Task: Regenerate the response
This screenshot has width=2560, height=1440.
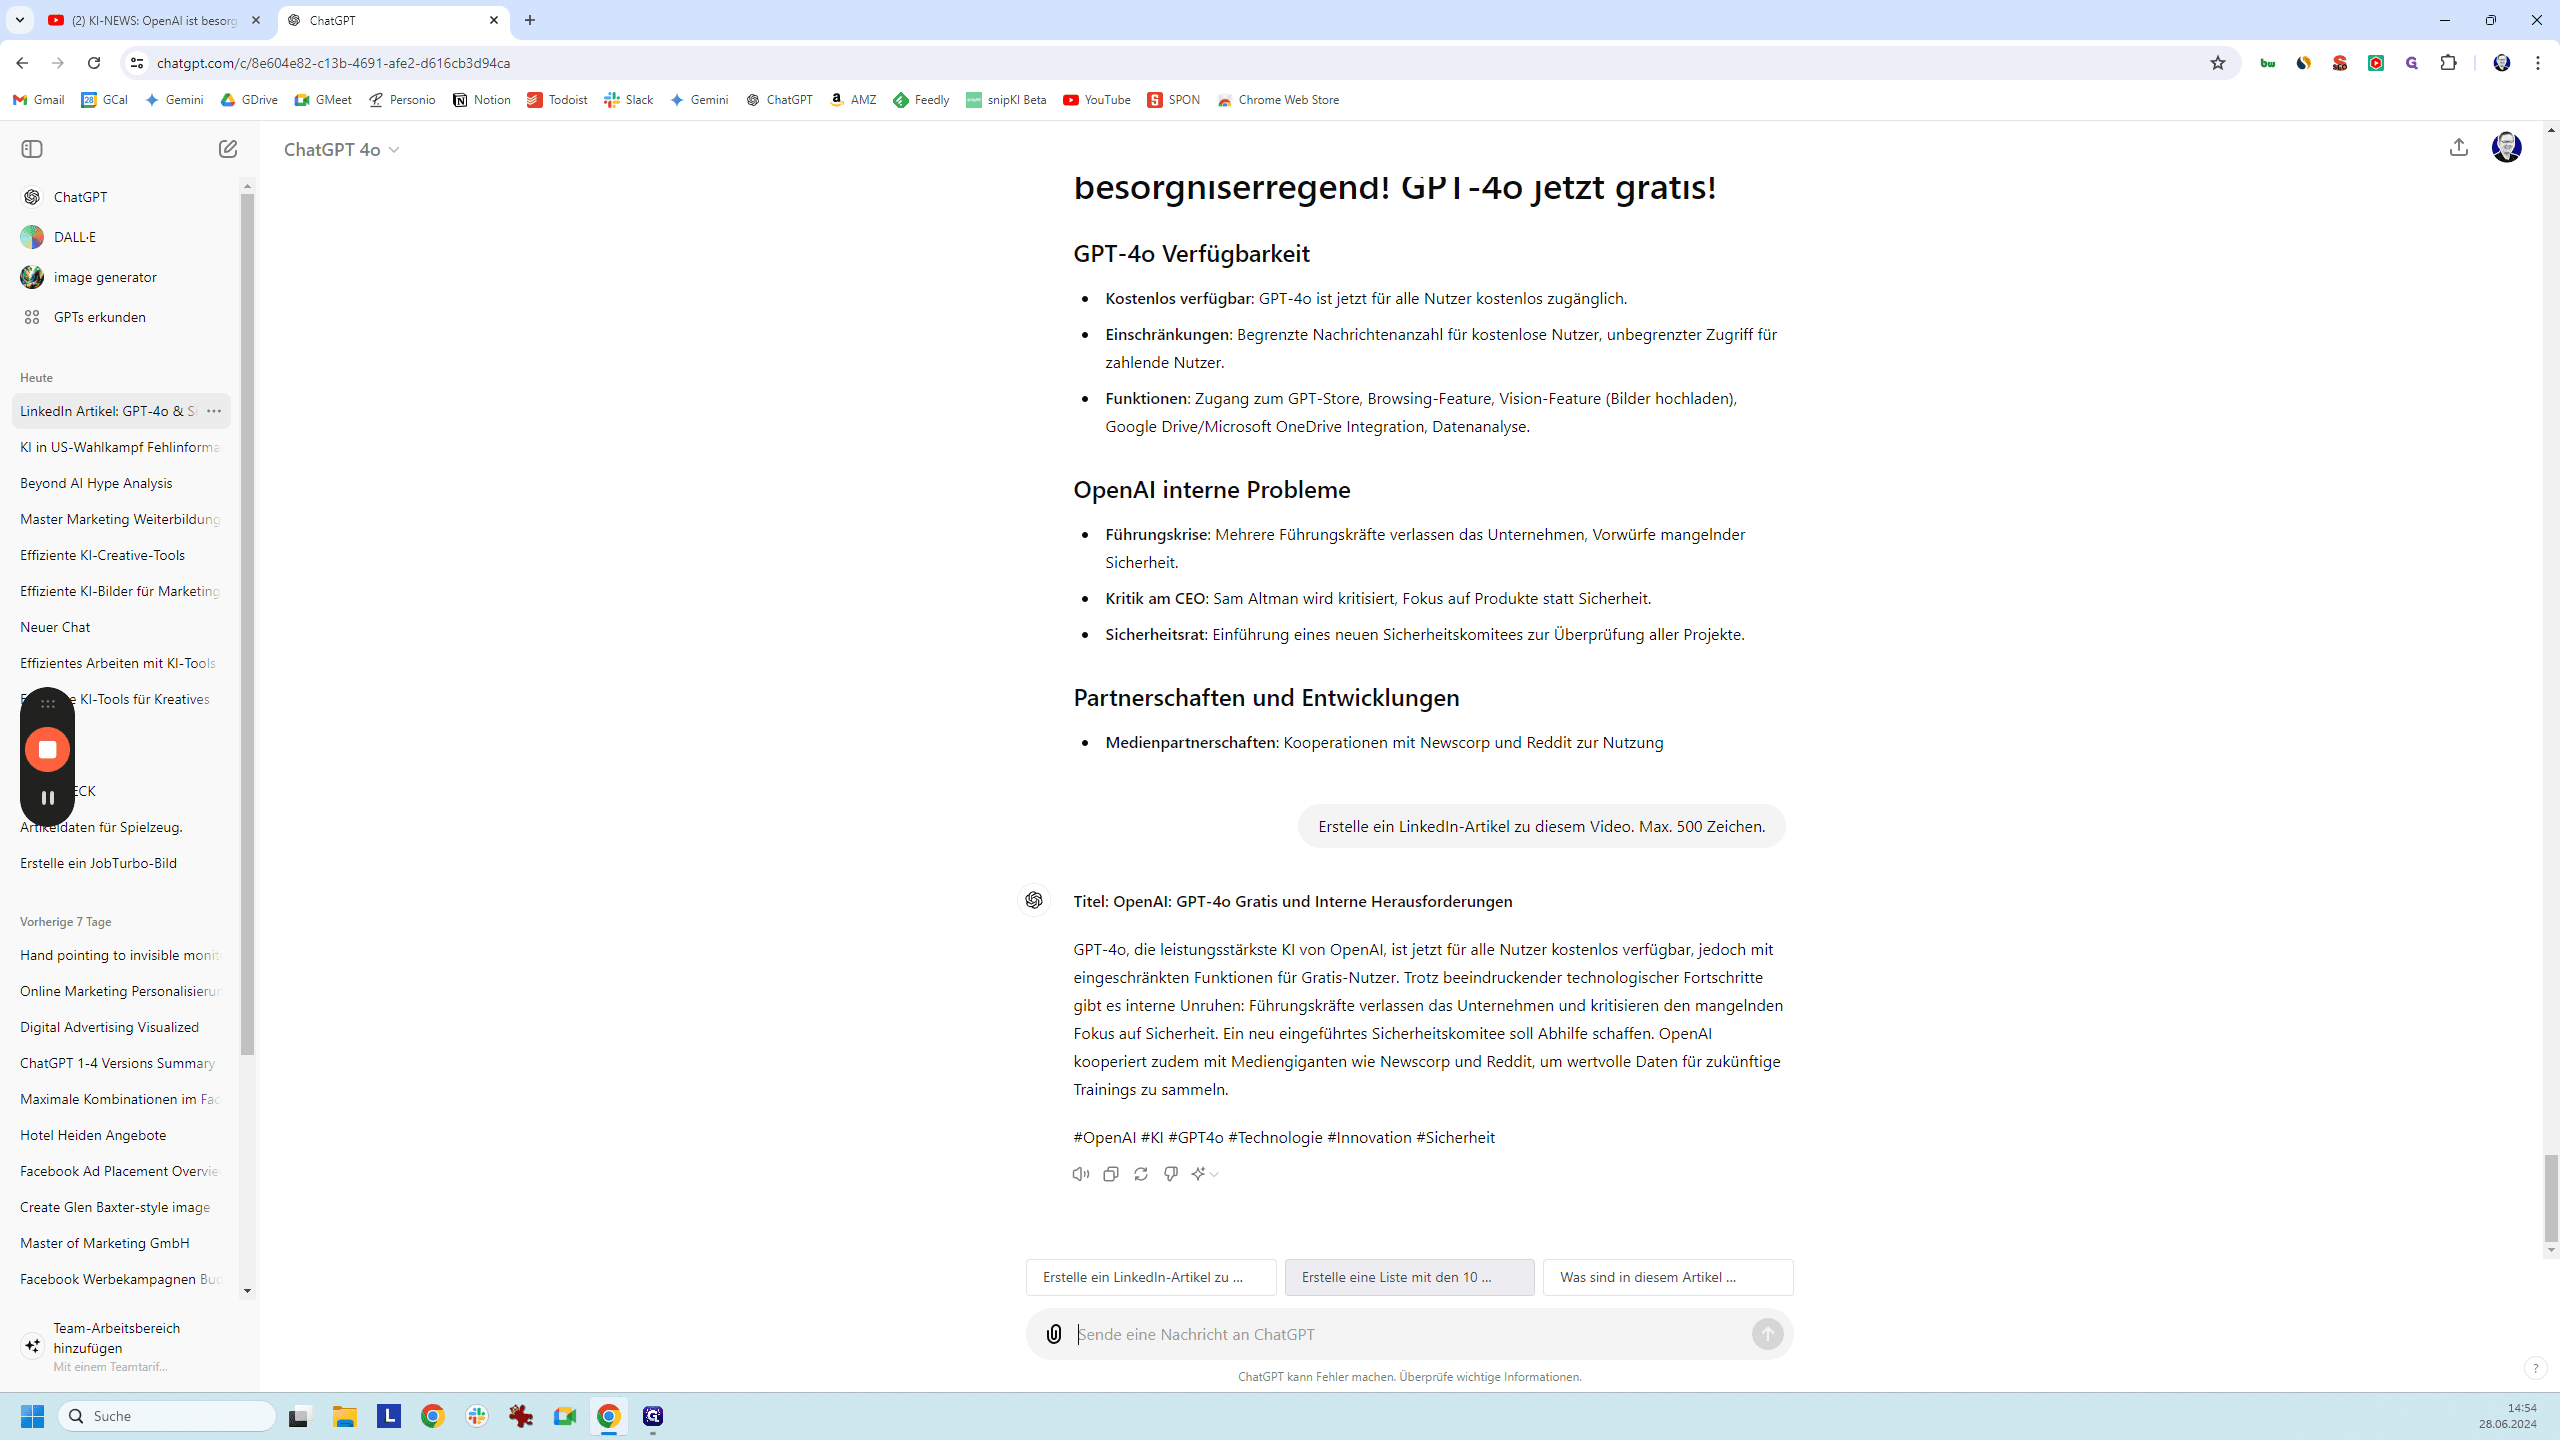Action: tap(1141, 1174)
